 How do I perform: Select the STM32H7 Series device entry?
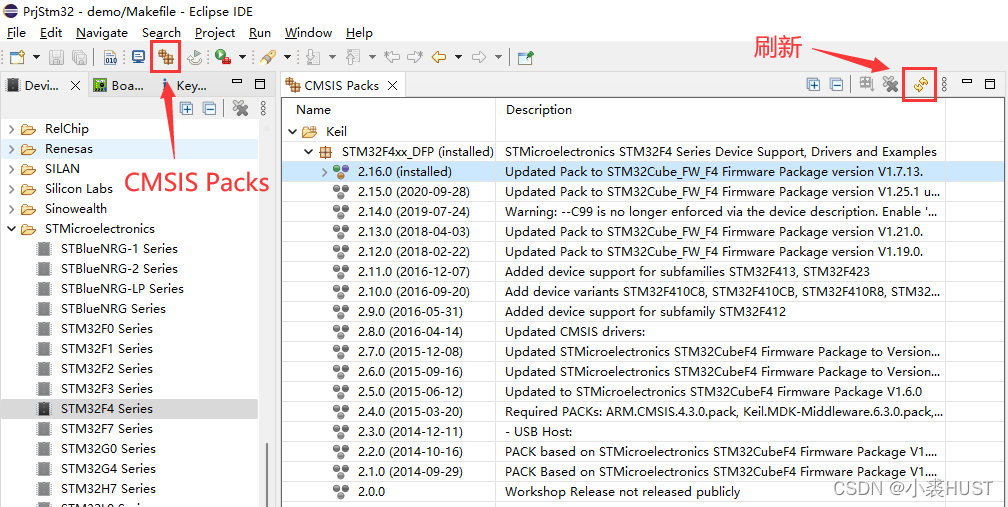coord(108,488)
